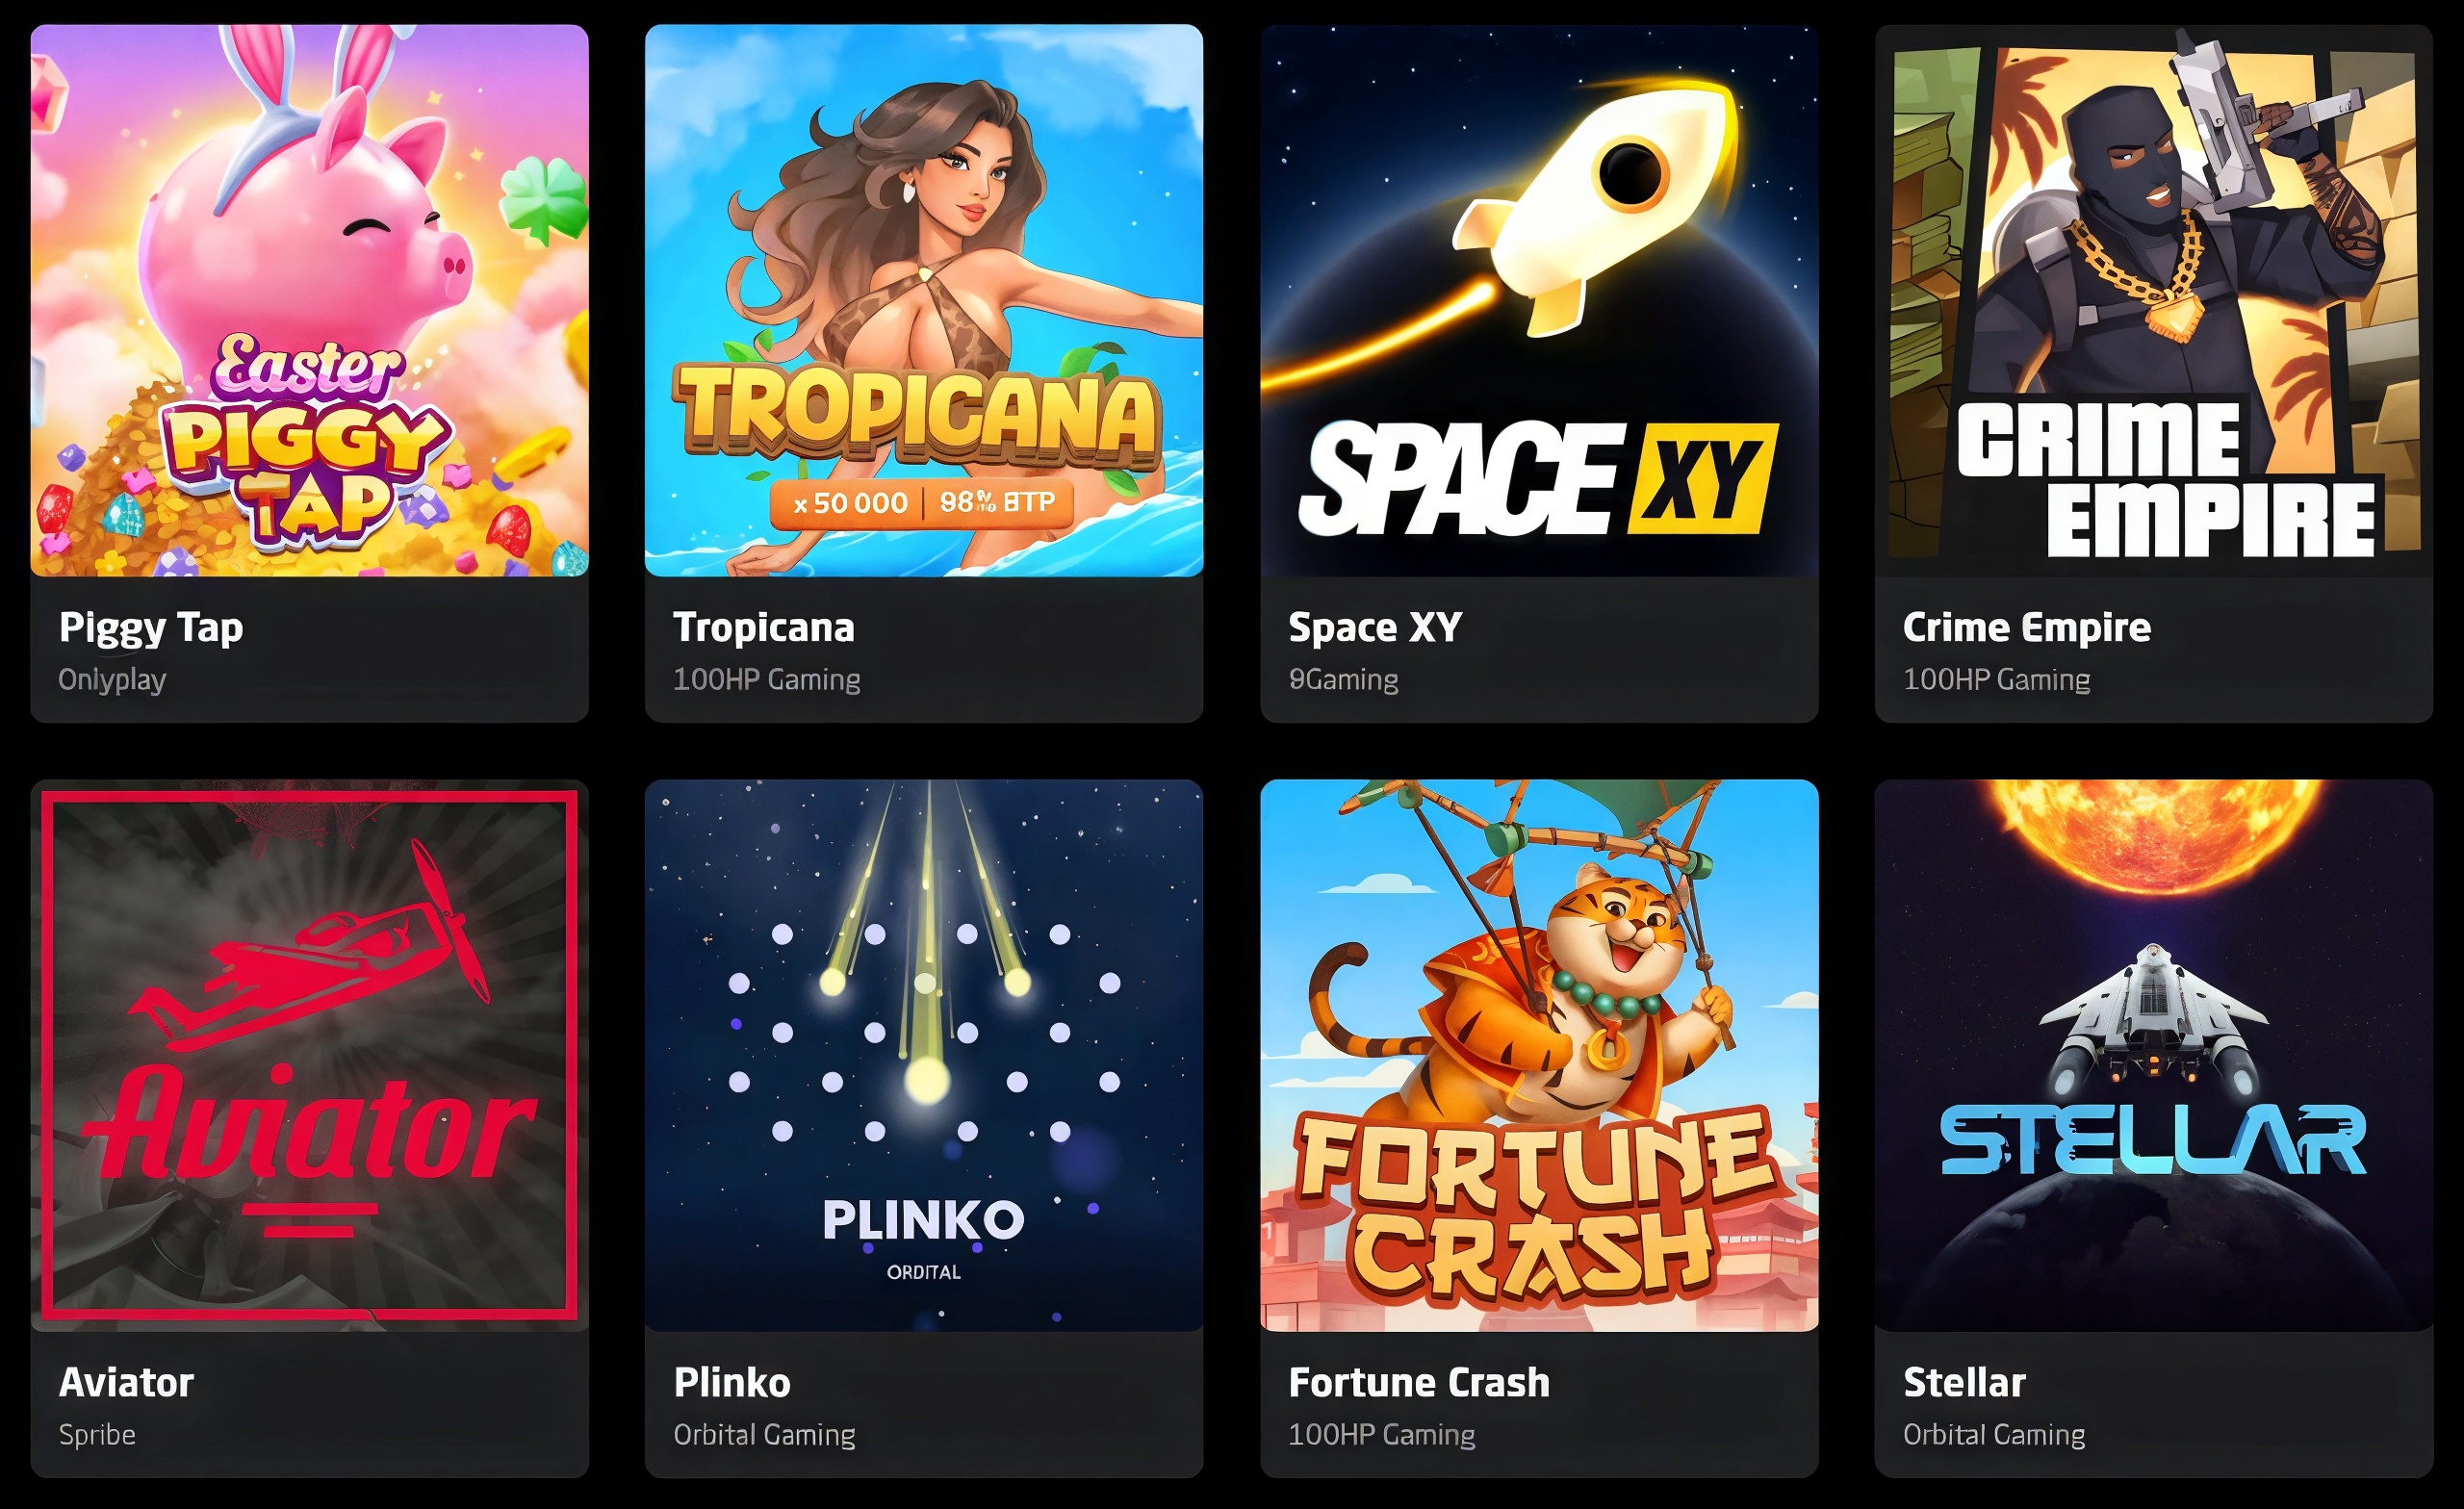Image resolution: width=2464 pixels, height=1509 pixels.
Task: Launch the Plinko Orbital game image
Action: click(924, 1055)
